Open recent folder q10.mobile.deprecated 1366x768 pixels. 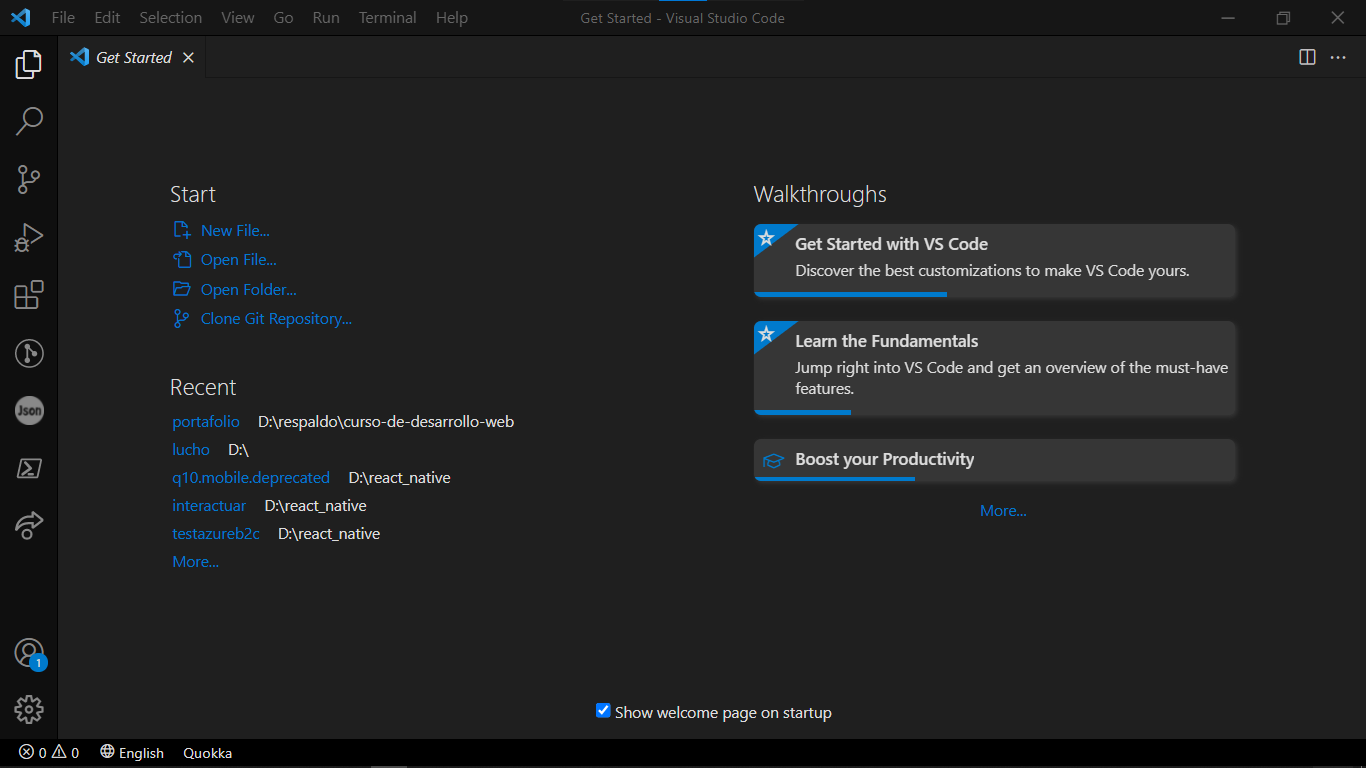(x=251, y=478)
